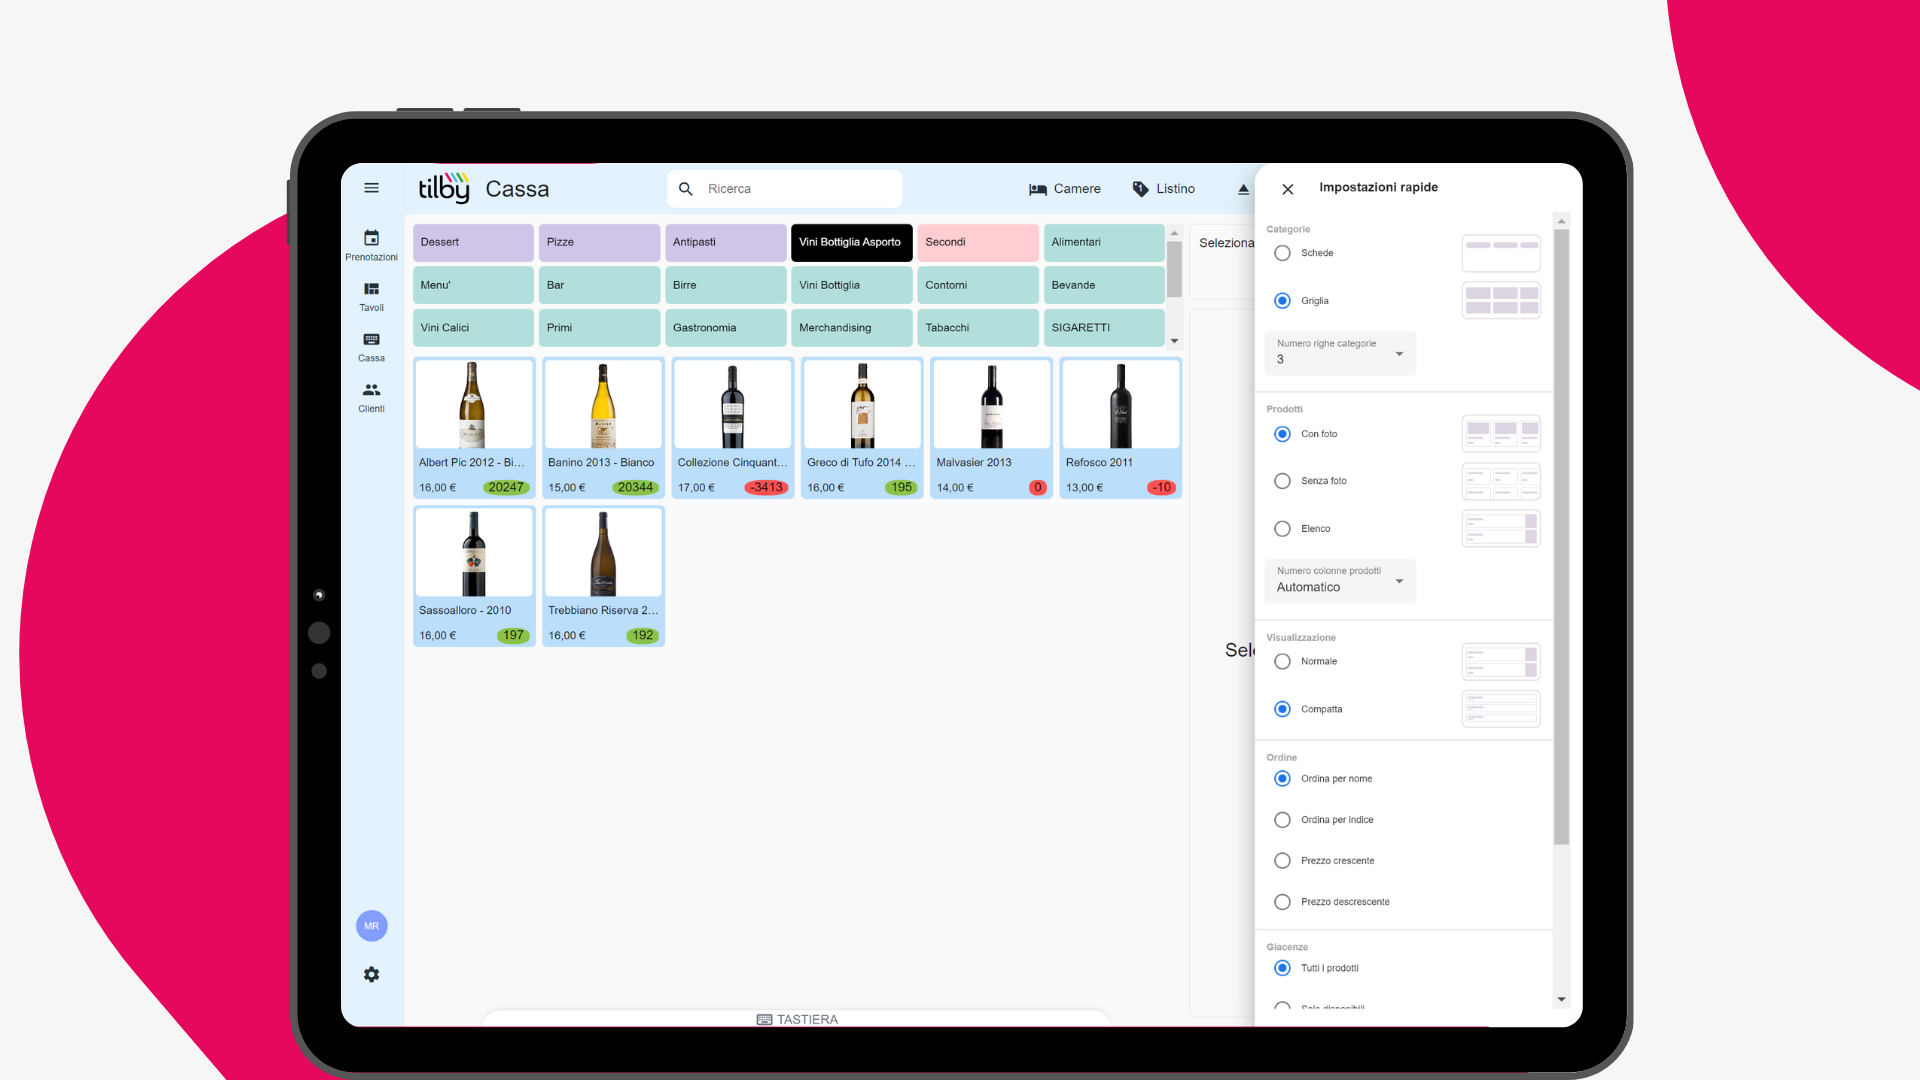Viewport: 1920px width, 1080px height.
Task: Select the Con foto radio button
Action: (1282, 434)
